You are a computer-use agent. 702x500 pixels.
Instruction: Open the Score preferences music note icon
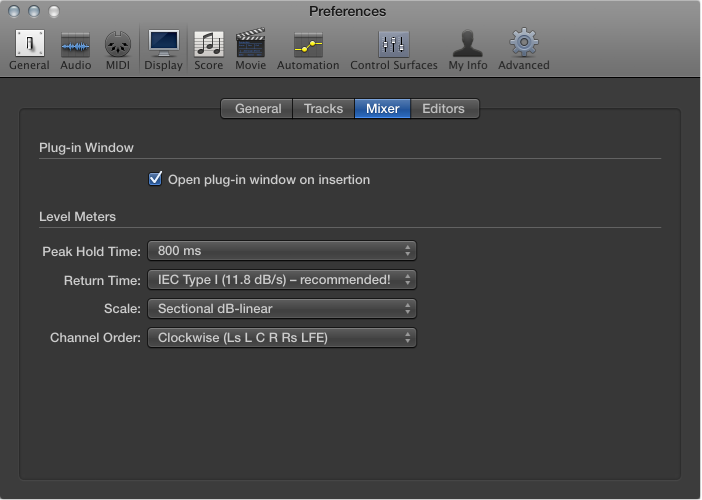[x=209, y=44]
